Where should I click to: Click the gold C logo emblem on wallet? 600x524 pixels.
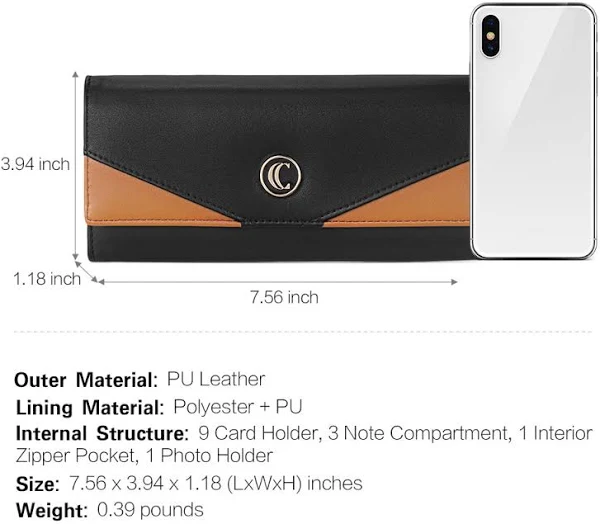280,176
